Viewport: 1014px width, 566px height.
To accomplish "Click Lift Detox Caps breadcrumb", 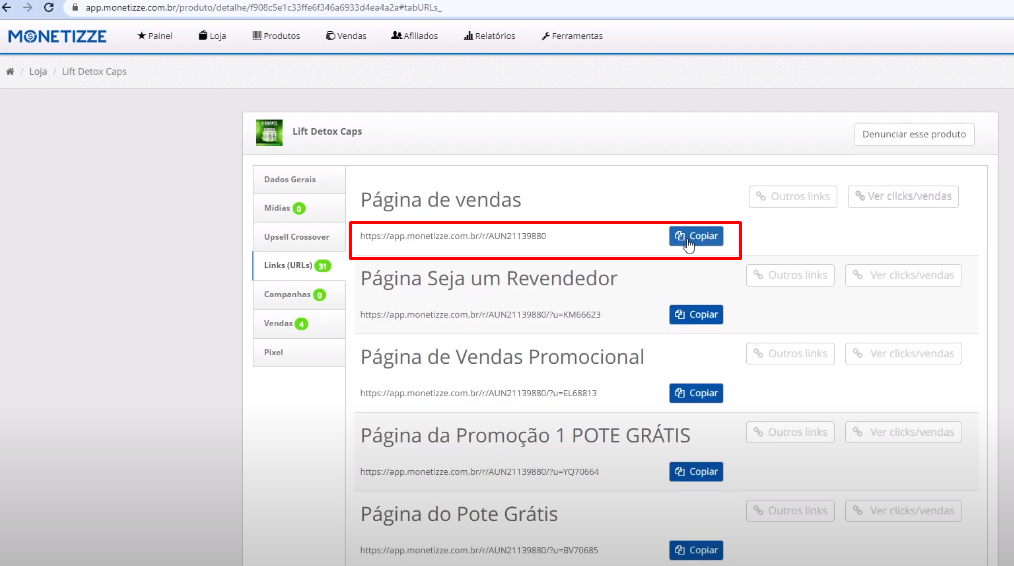I will point(94,72).
